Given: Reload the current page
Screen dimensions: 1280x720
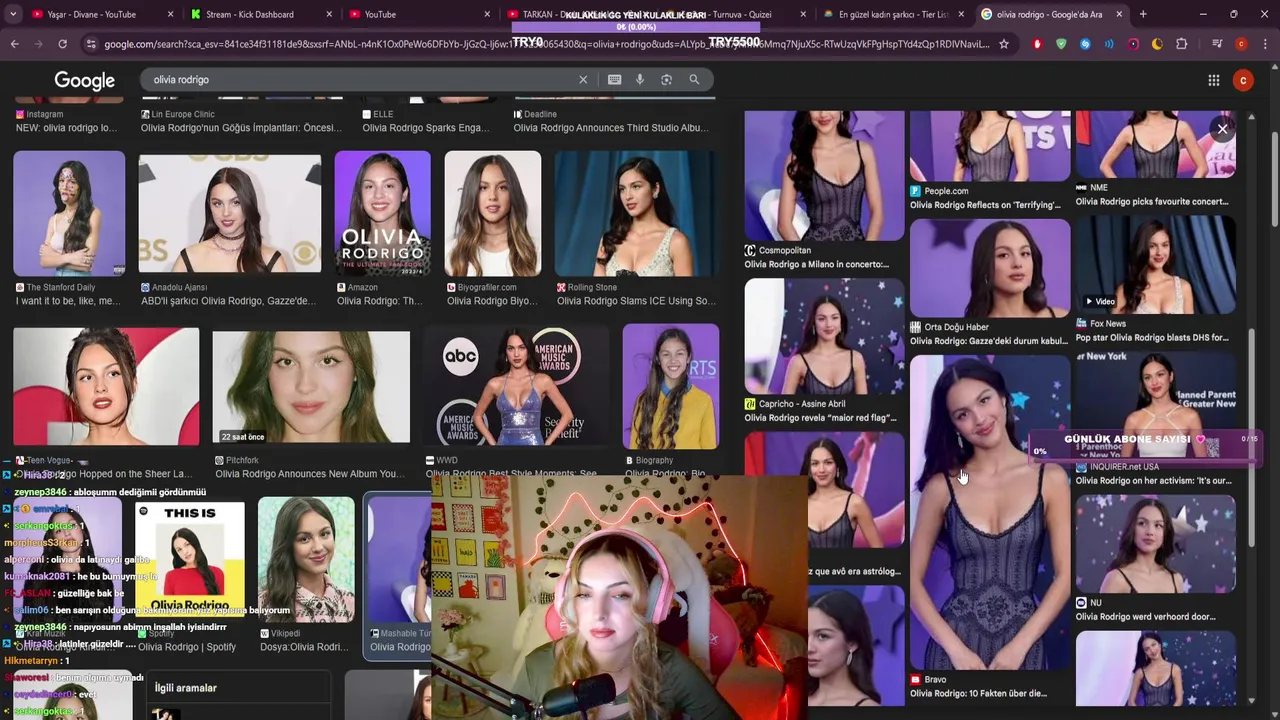Looking at the screenshot, I should pos(62,44).
